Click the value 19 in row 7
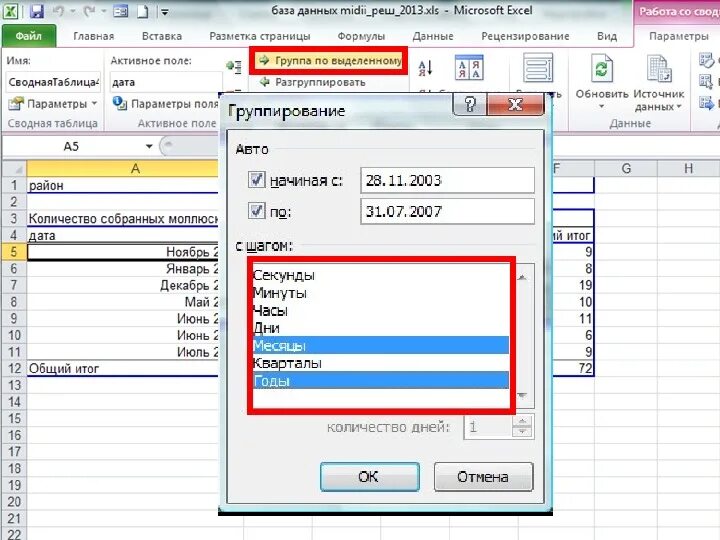Screen dimensions: 720x540 [574, 285]
